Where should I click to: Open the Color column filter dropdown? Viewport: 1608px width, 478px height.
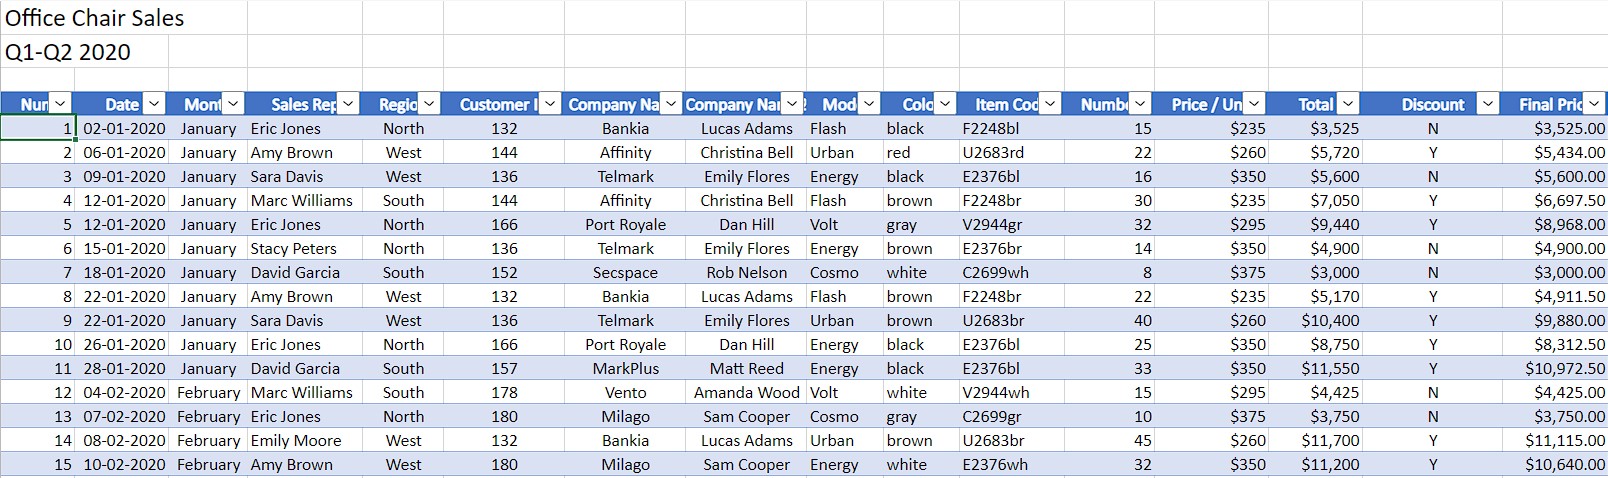coord(945,104)
